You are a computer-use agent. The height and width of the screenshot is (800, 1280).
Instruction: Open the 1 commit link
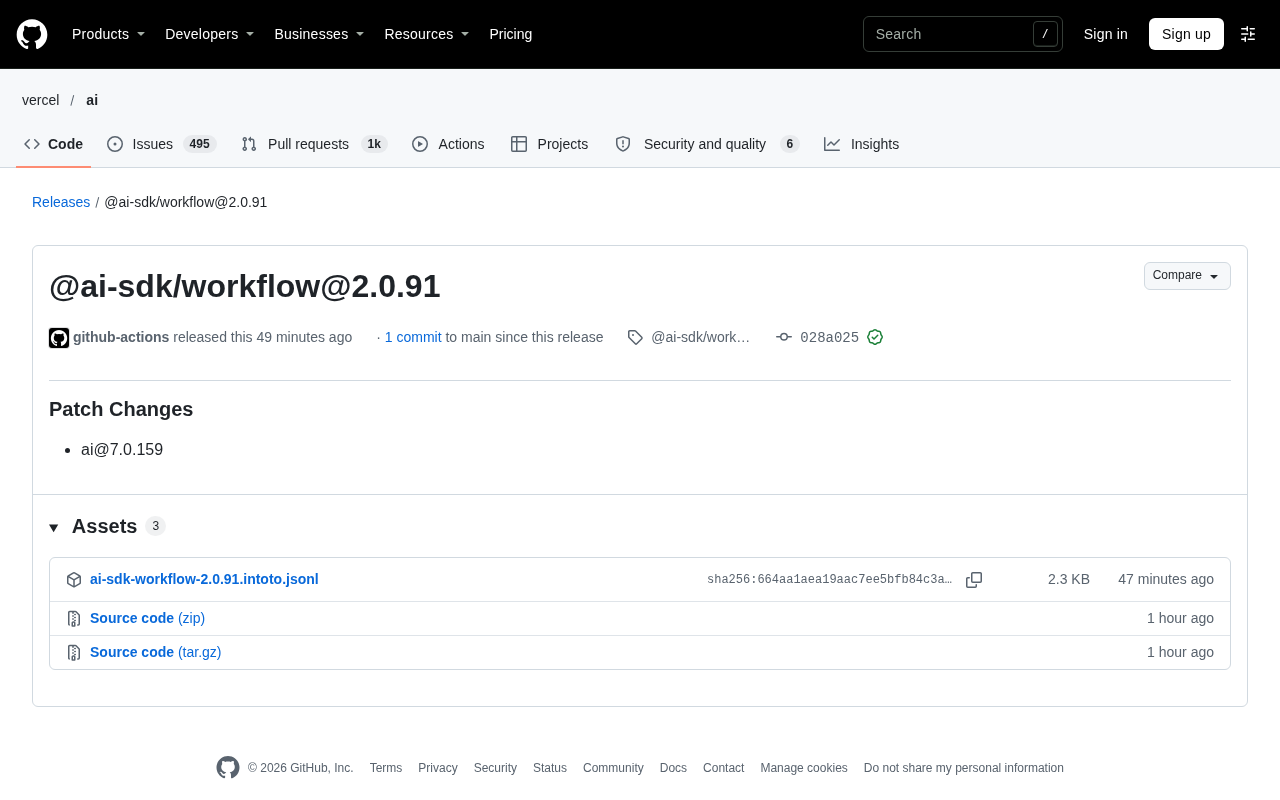point(413,337)
